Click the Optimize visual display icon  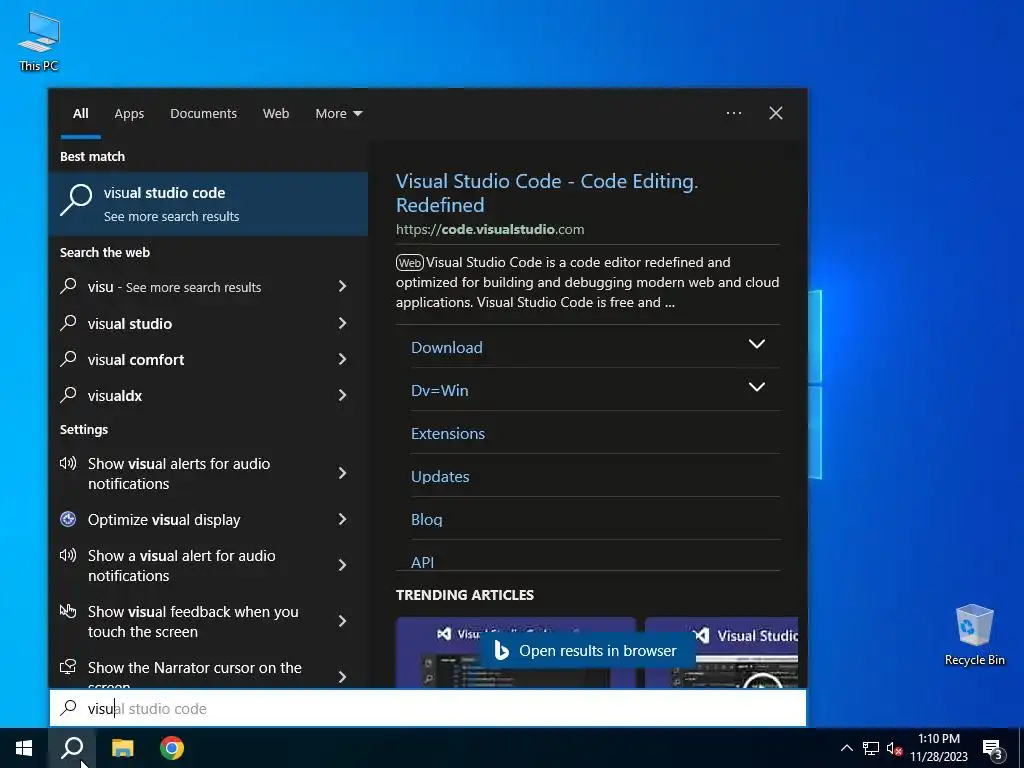pyautogui.click(x=68, y=519)
